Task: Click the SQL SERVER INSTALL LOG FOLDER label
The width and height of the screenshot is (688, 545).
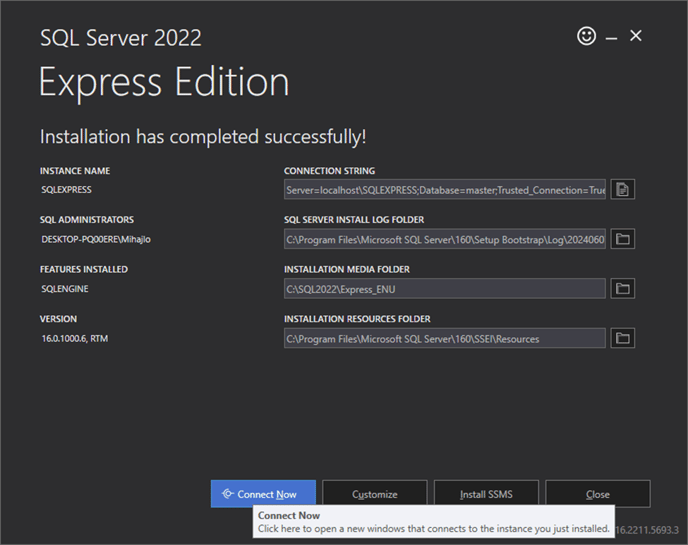Action: click(354, 219)
